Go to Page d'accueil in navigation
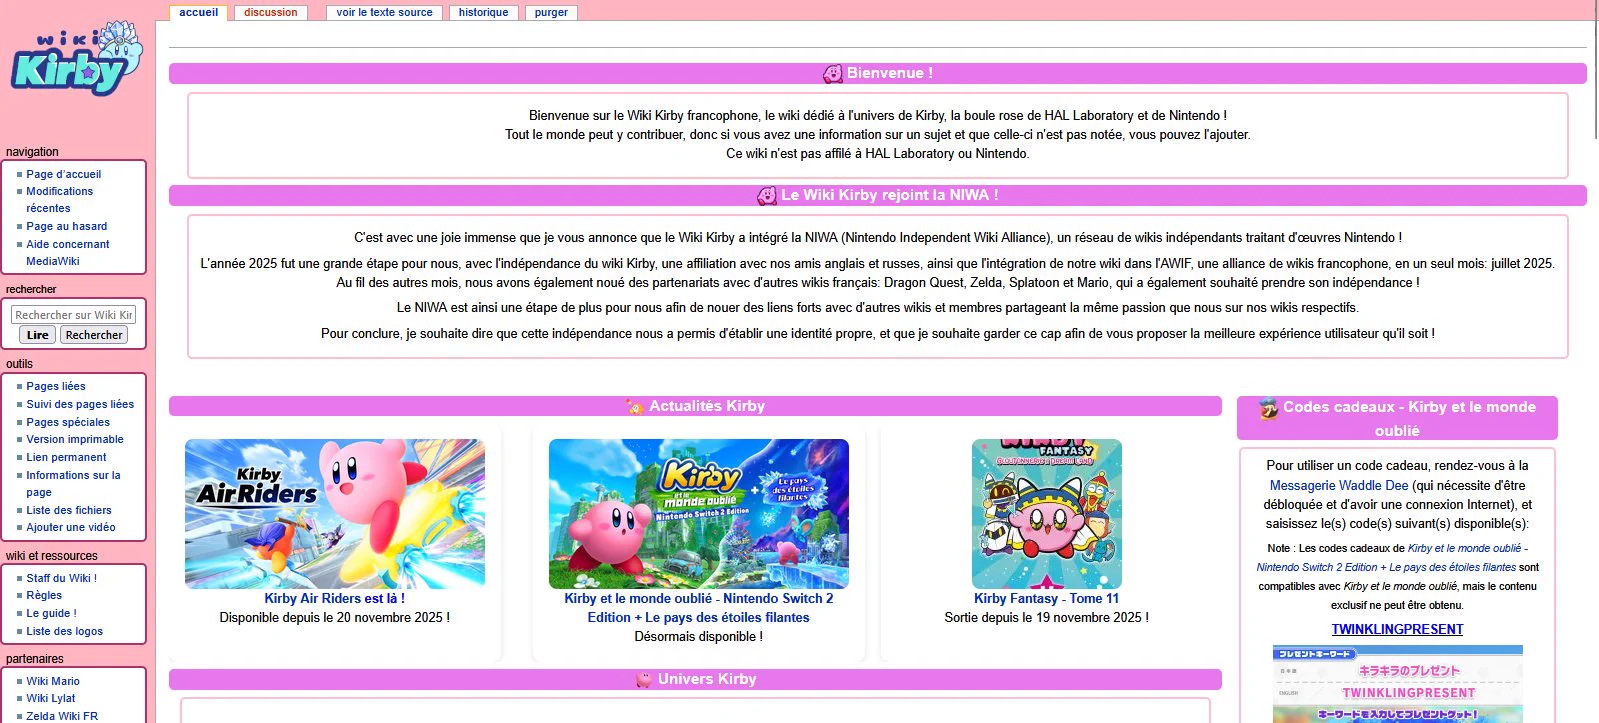 (64, 174)
